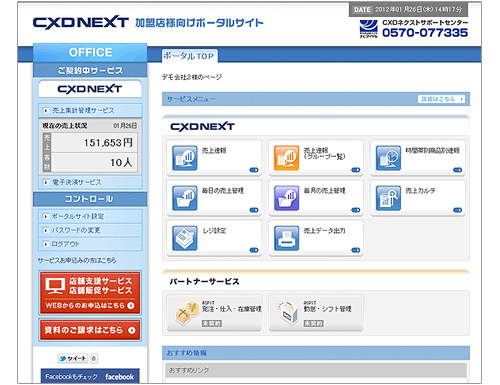Open the orange 売上速報 group list icon
Viewport: 500px width, 385px height.
click(x=286, y=158)
